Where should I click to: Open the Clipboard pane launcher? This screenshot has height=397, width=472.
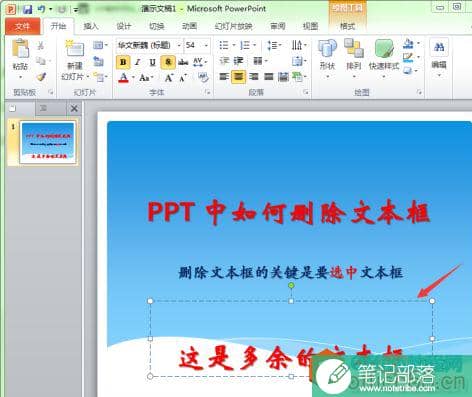(x=51, y=92)
